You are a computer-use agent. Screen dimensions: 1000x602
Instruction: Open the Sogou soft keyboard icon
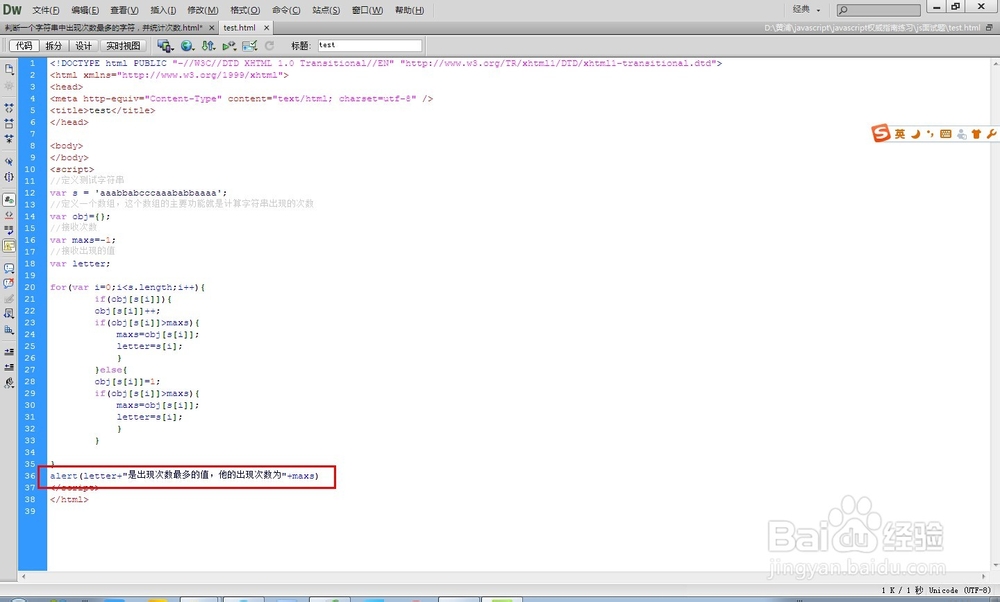[945, 133]
